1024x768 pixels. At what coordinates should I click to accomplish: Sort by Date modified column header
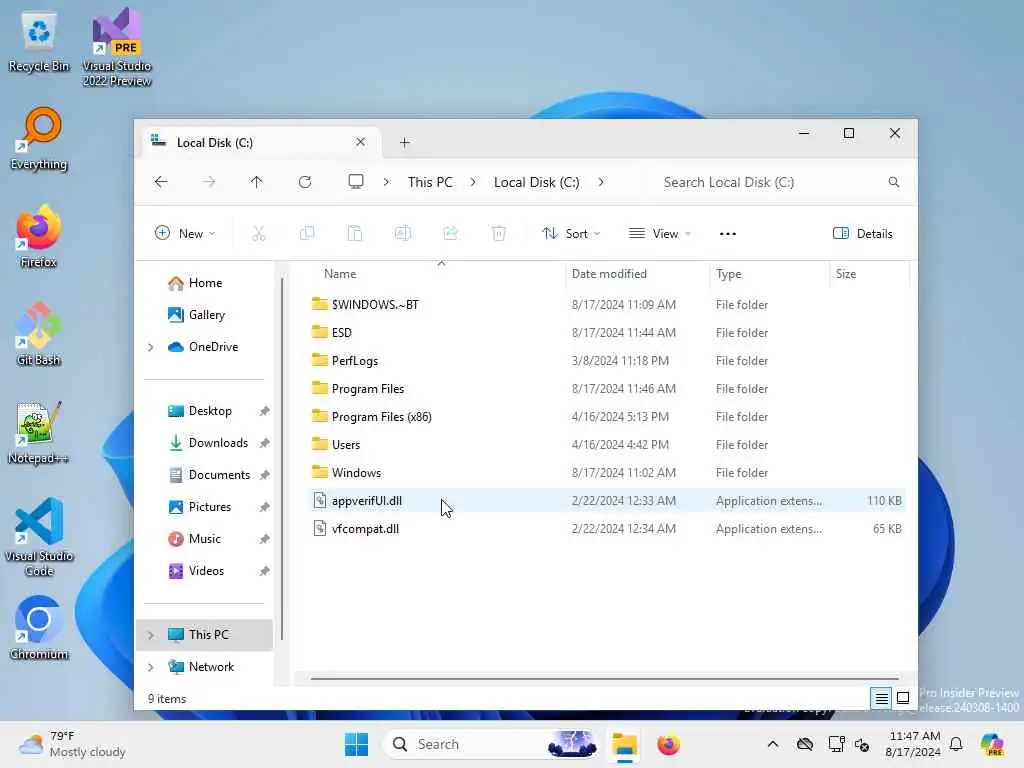pyautogui.click(x=609, y=274)
